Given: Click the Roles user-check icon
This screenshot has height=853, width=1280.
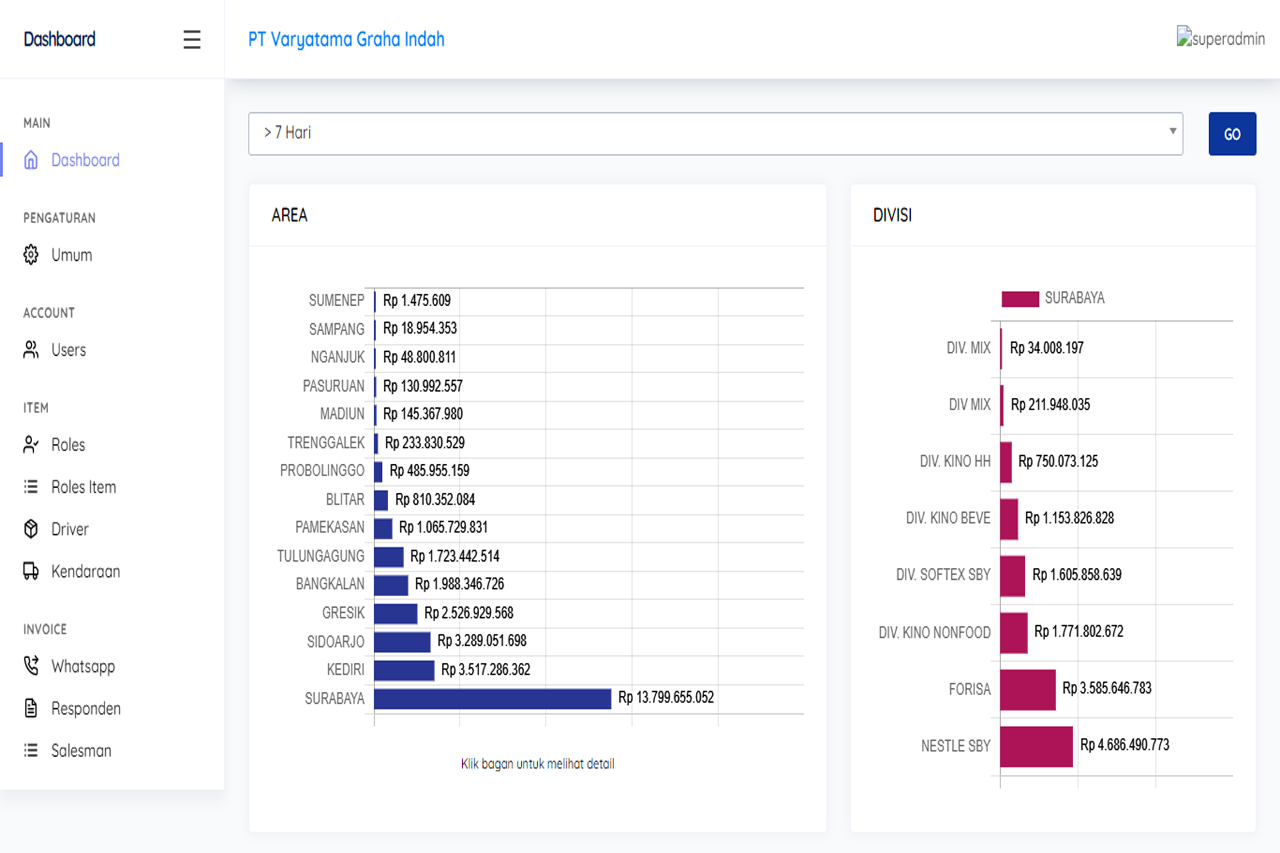Looking at the screenshot, I should pyautogui.click(x=31, y=445).
